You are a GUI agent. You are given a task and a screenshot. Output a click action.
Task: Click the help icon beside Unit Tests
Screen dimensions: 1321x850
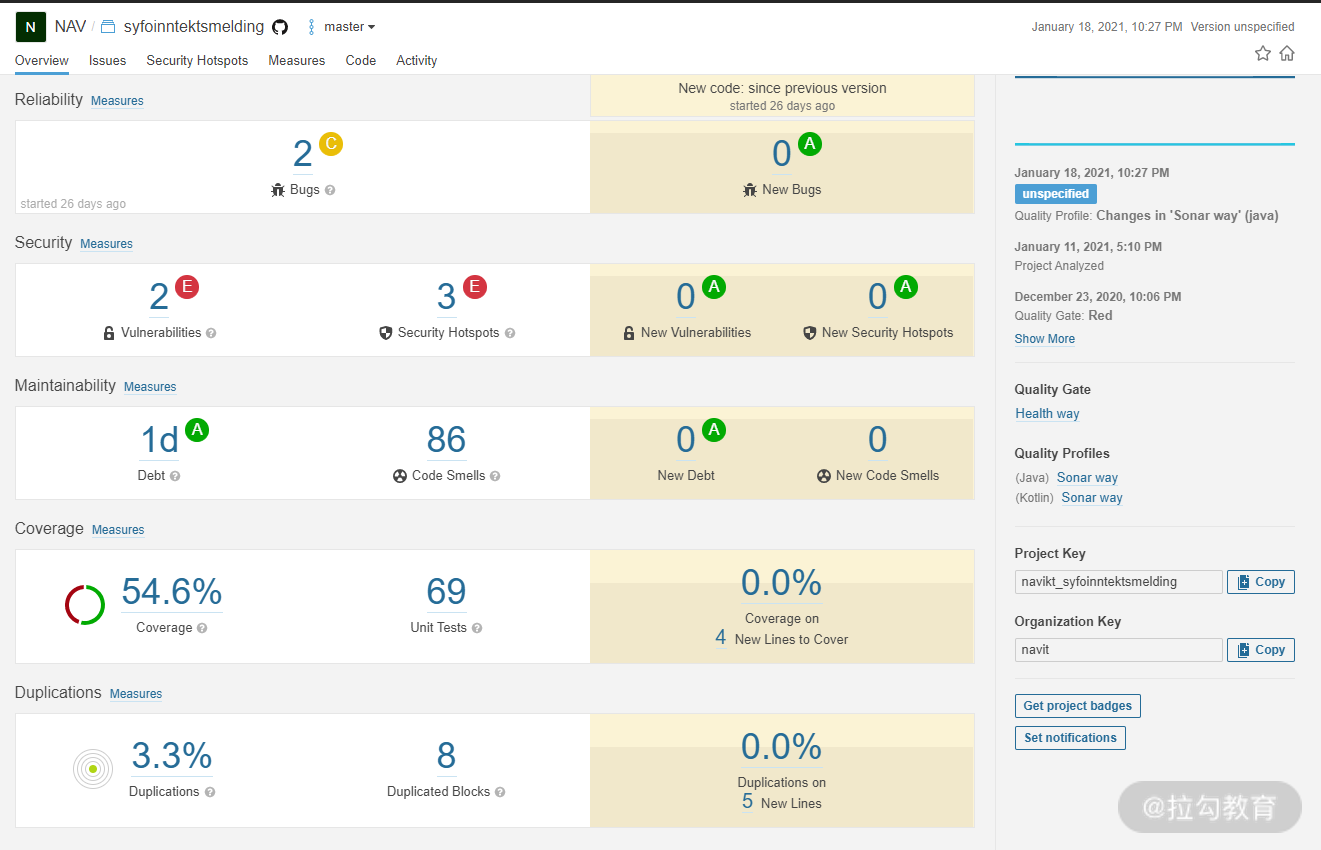point(477,628)
